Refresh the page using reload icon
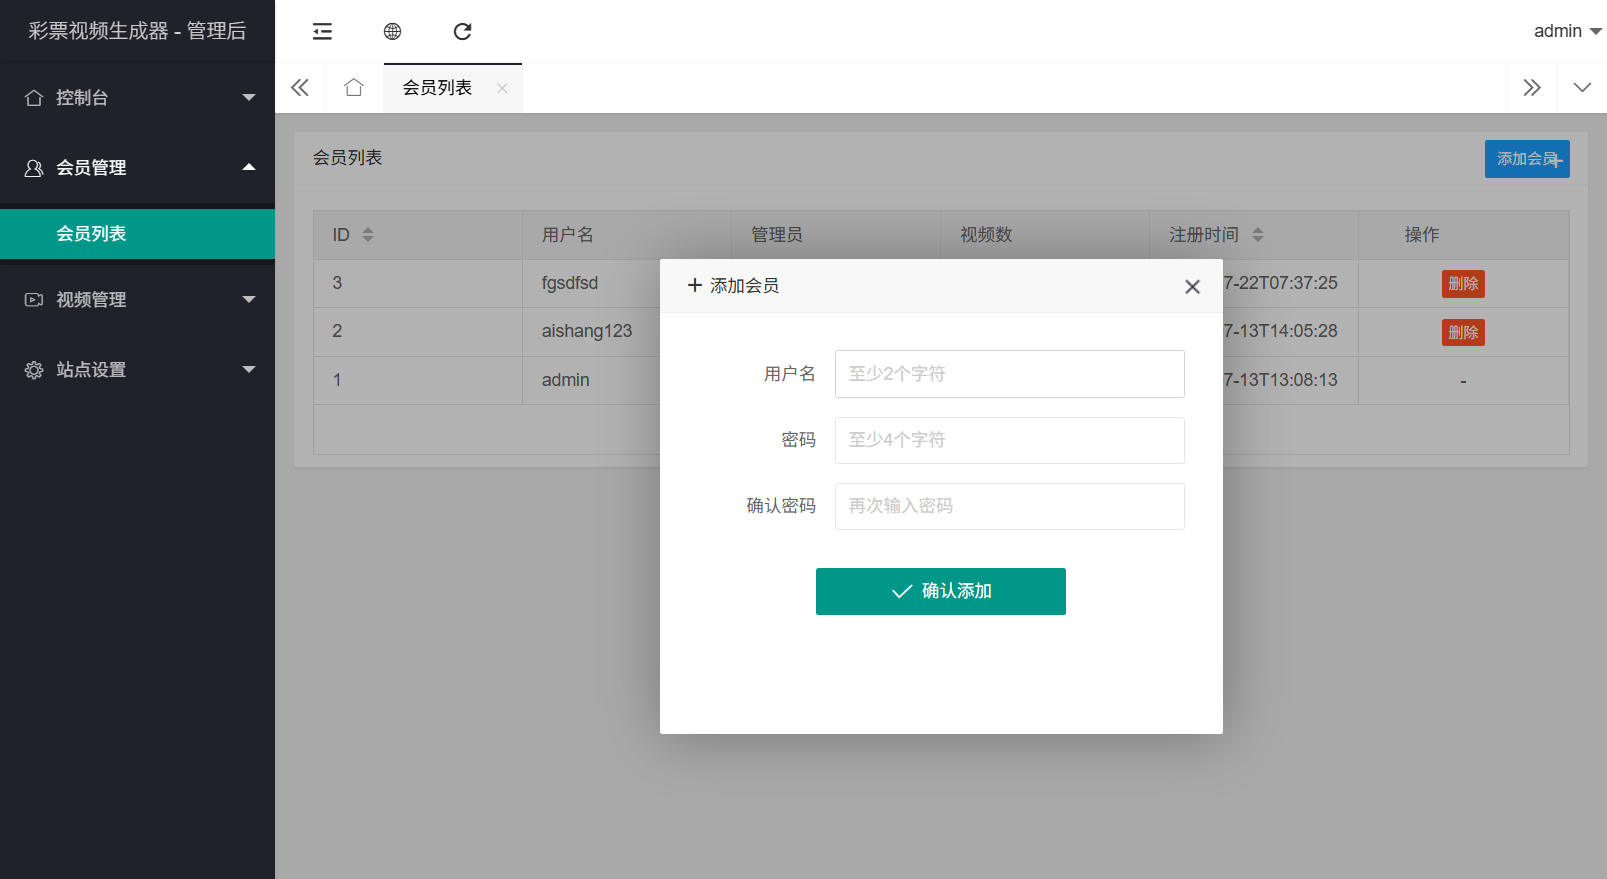The width and height of the screenshot is (1607, 879). coord(462,32)
